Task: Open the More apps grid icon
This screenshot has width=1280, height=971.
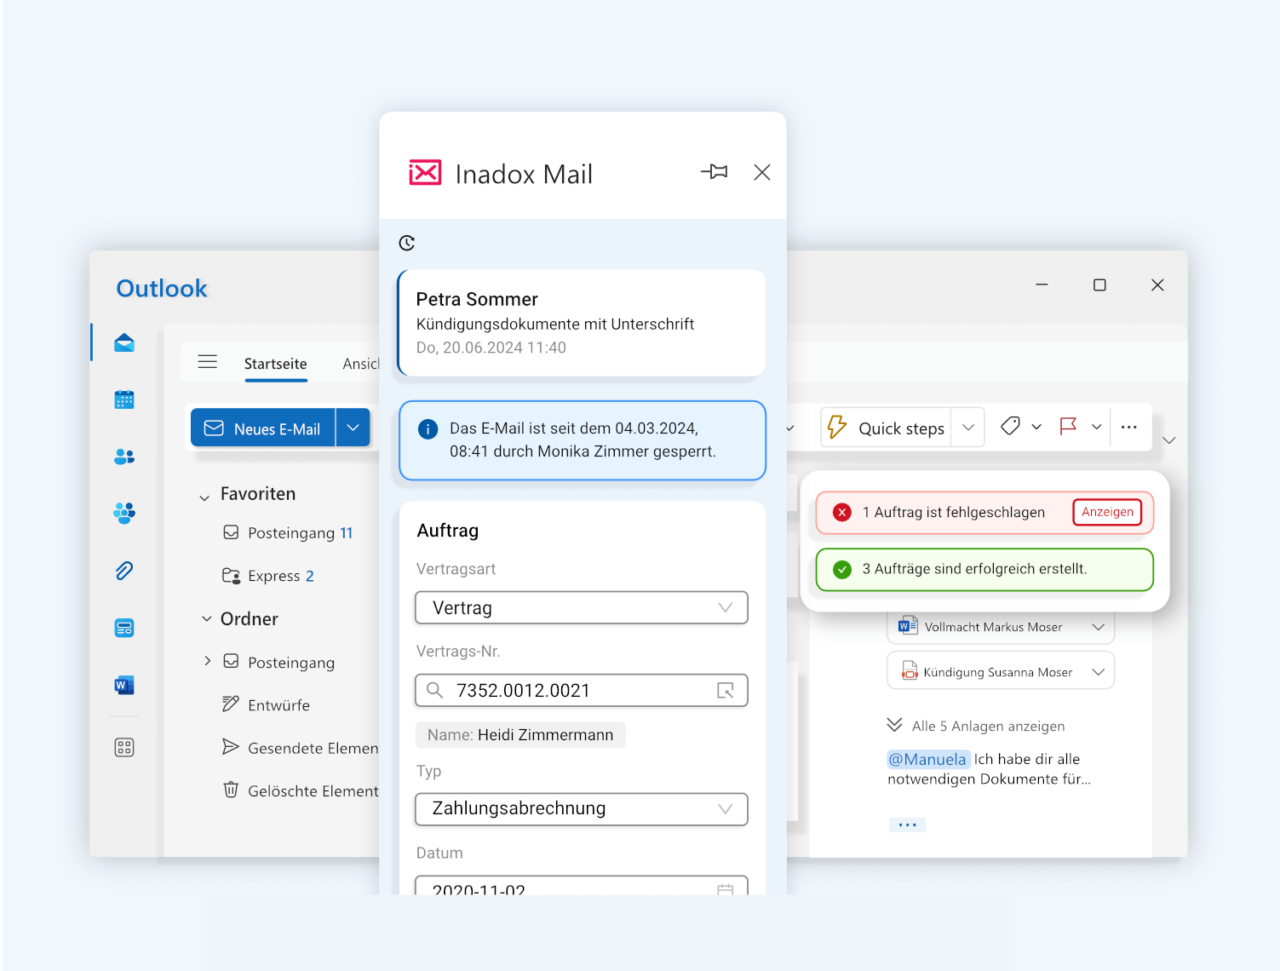Action: tap(124, 747)
